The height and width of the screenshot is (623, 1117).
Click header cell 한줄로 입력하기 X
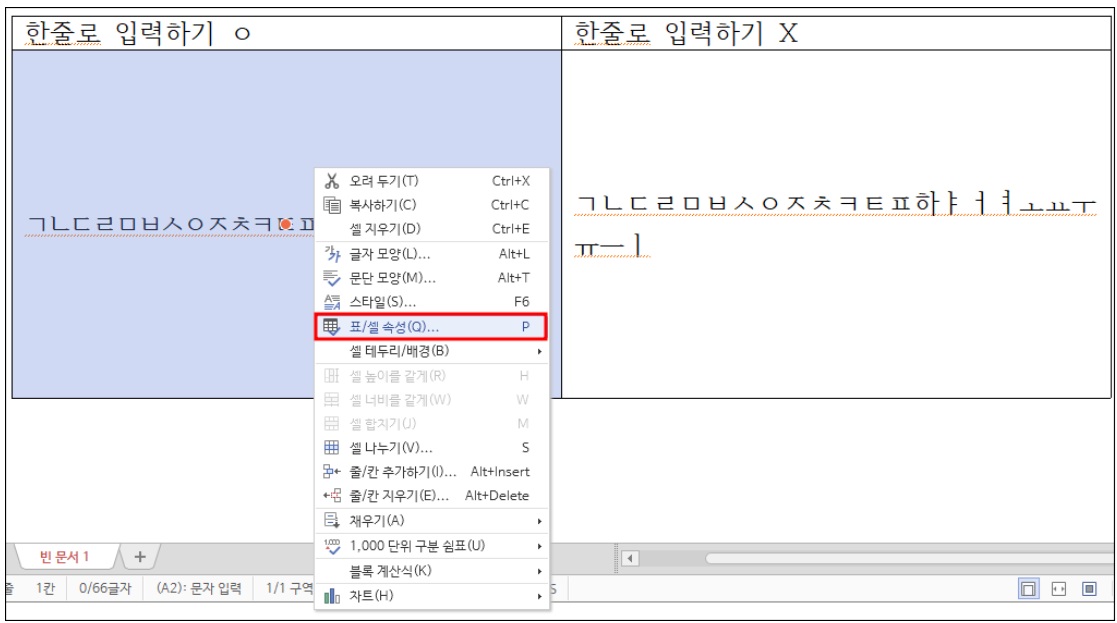point(836,33)
